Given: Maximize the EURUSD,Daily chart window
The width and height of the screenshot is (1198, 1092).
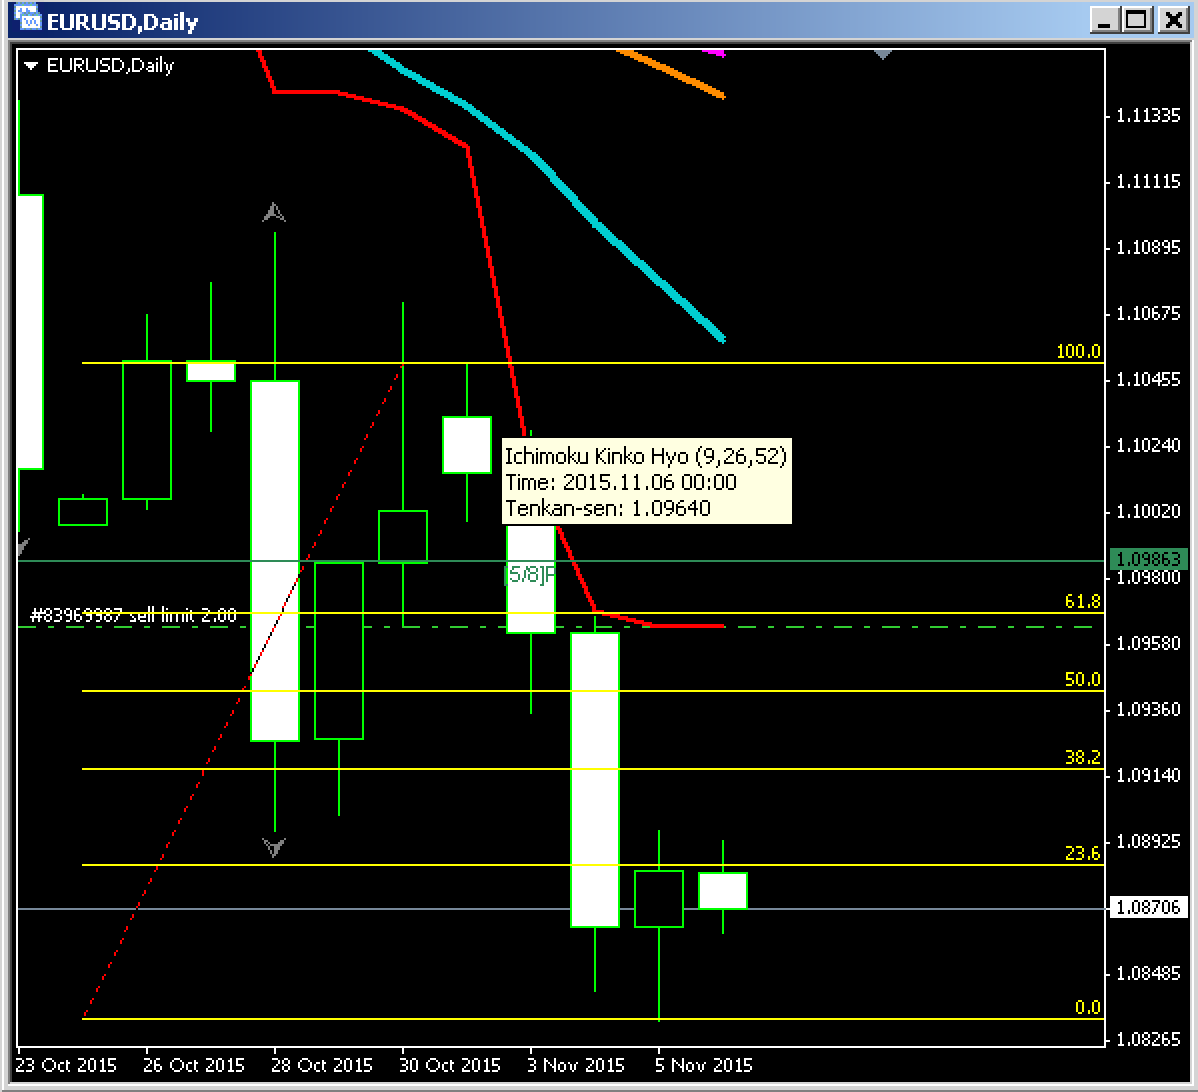Looking at the screenshot, I should 1137,20.
